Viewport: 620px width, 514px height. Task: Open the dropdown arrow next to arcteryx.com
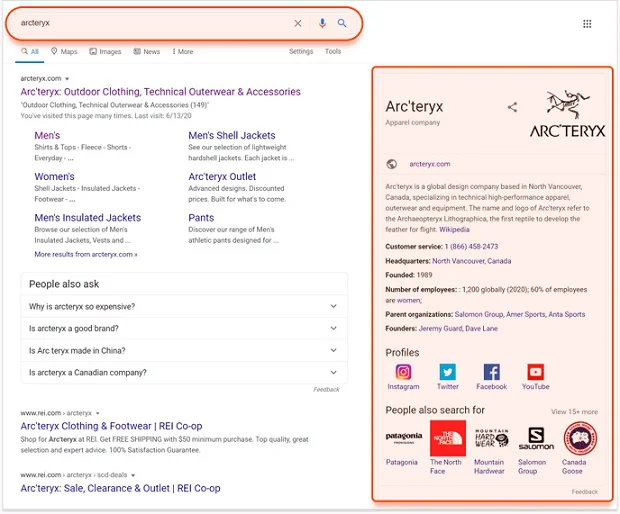67,79
